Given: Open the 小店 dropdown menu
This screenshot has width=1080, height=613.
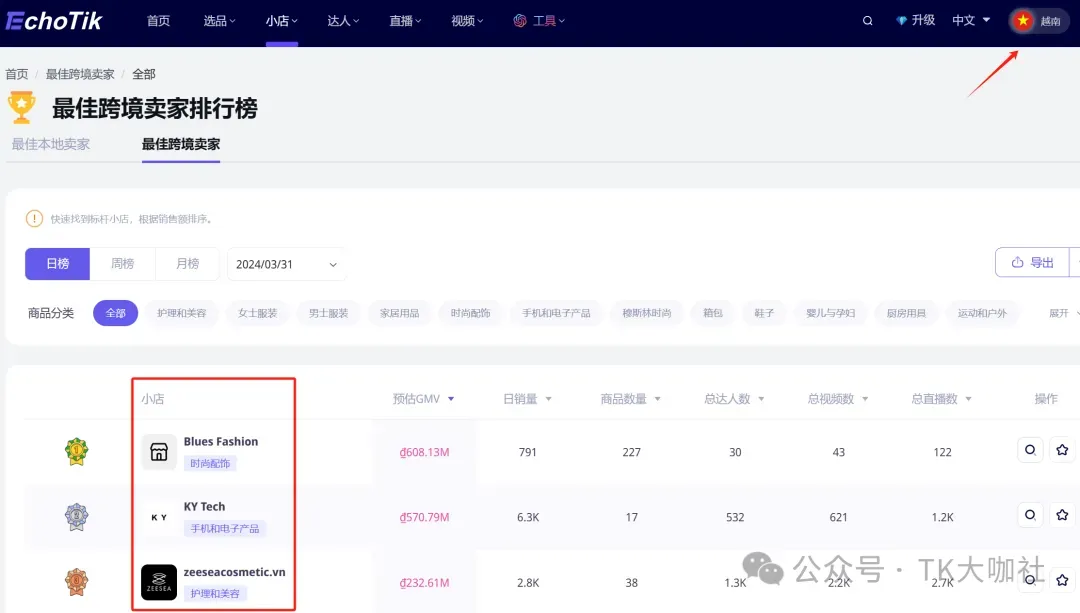Looking at the screenshot, I should pyautogui.click(x=282, y=21).
